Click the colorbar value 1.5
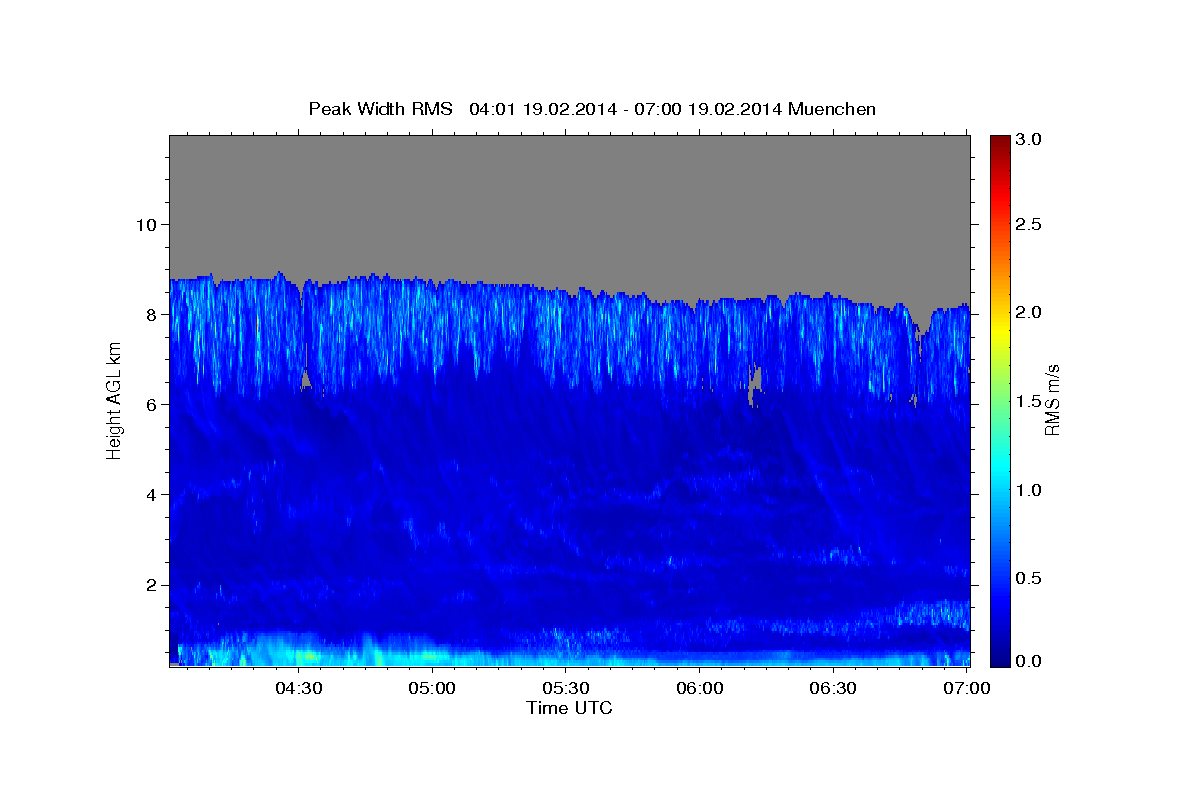The height and width of the screenshot is (800, 1200). pyautogui.click(x=1029, y=401)
